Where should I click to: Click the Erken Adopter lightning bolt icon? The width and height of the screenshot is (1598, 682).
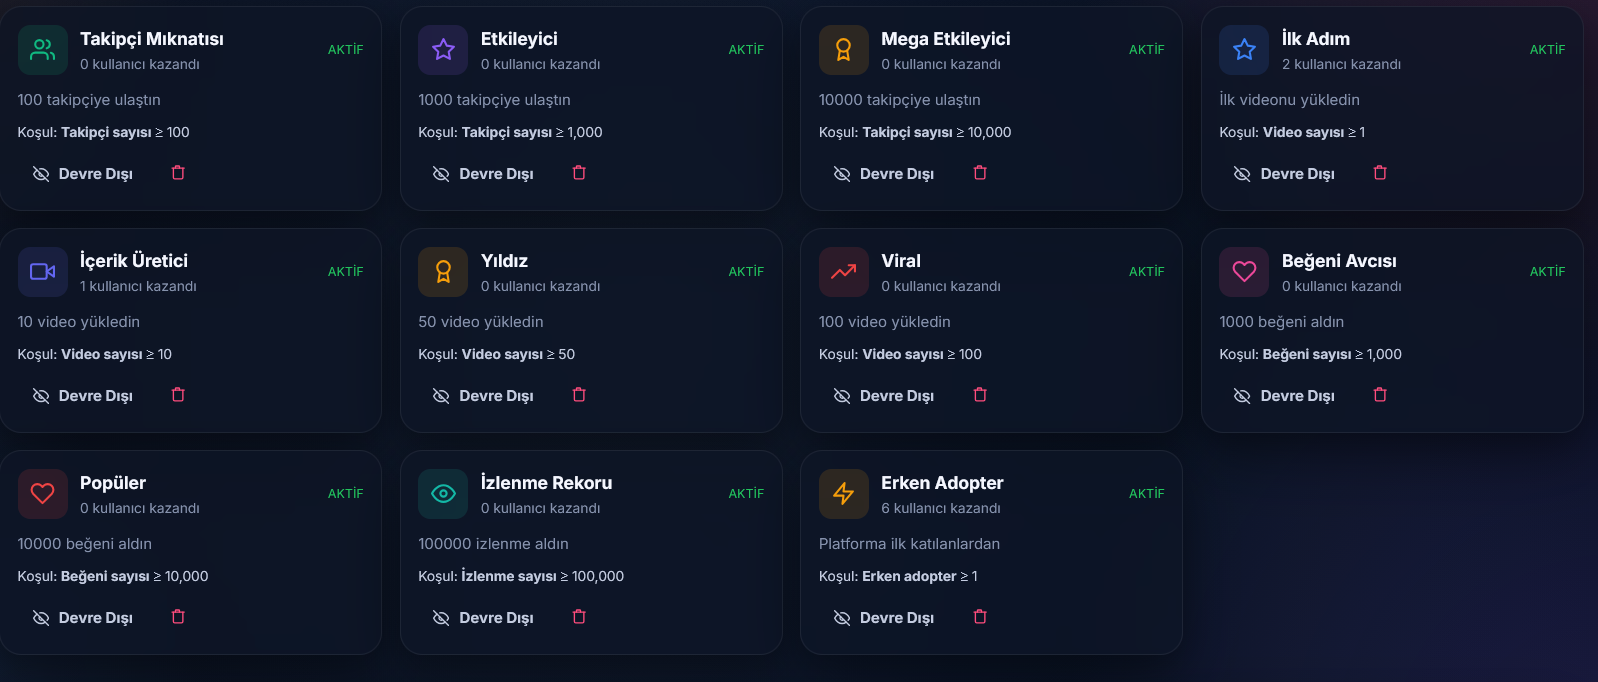(x=844, y=494)
